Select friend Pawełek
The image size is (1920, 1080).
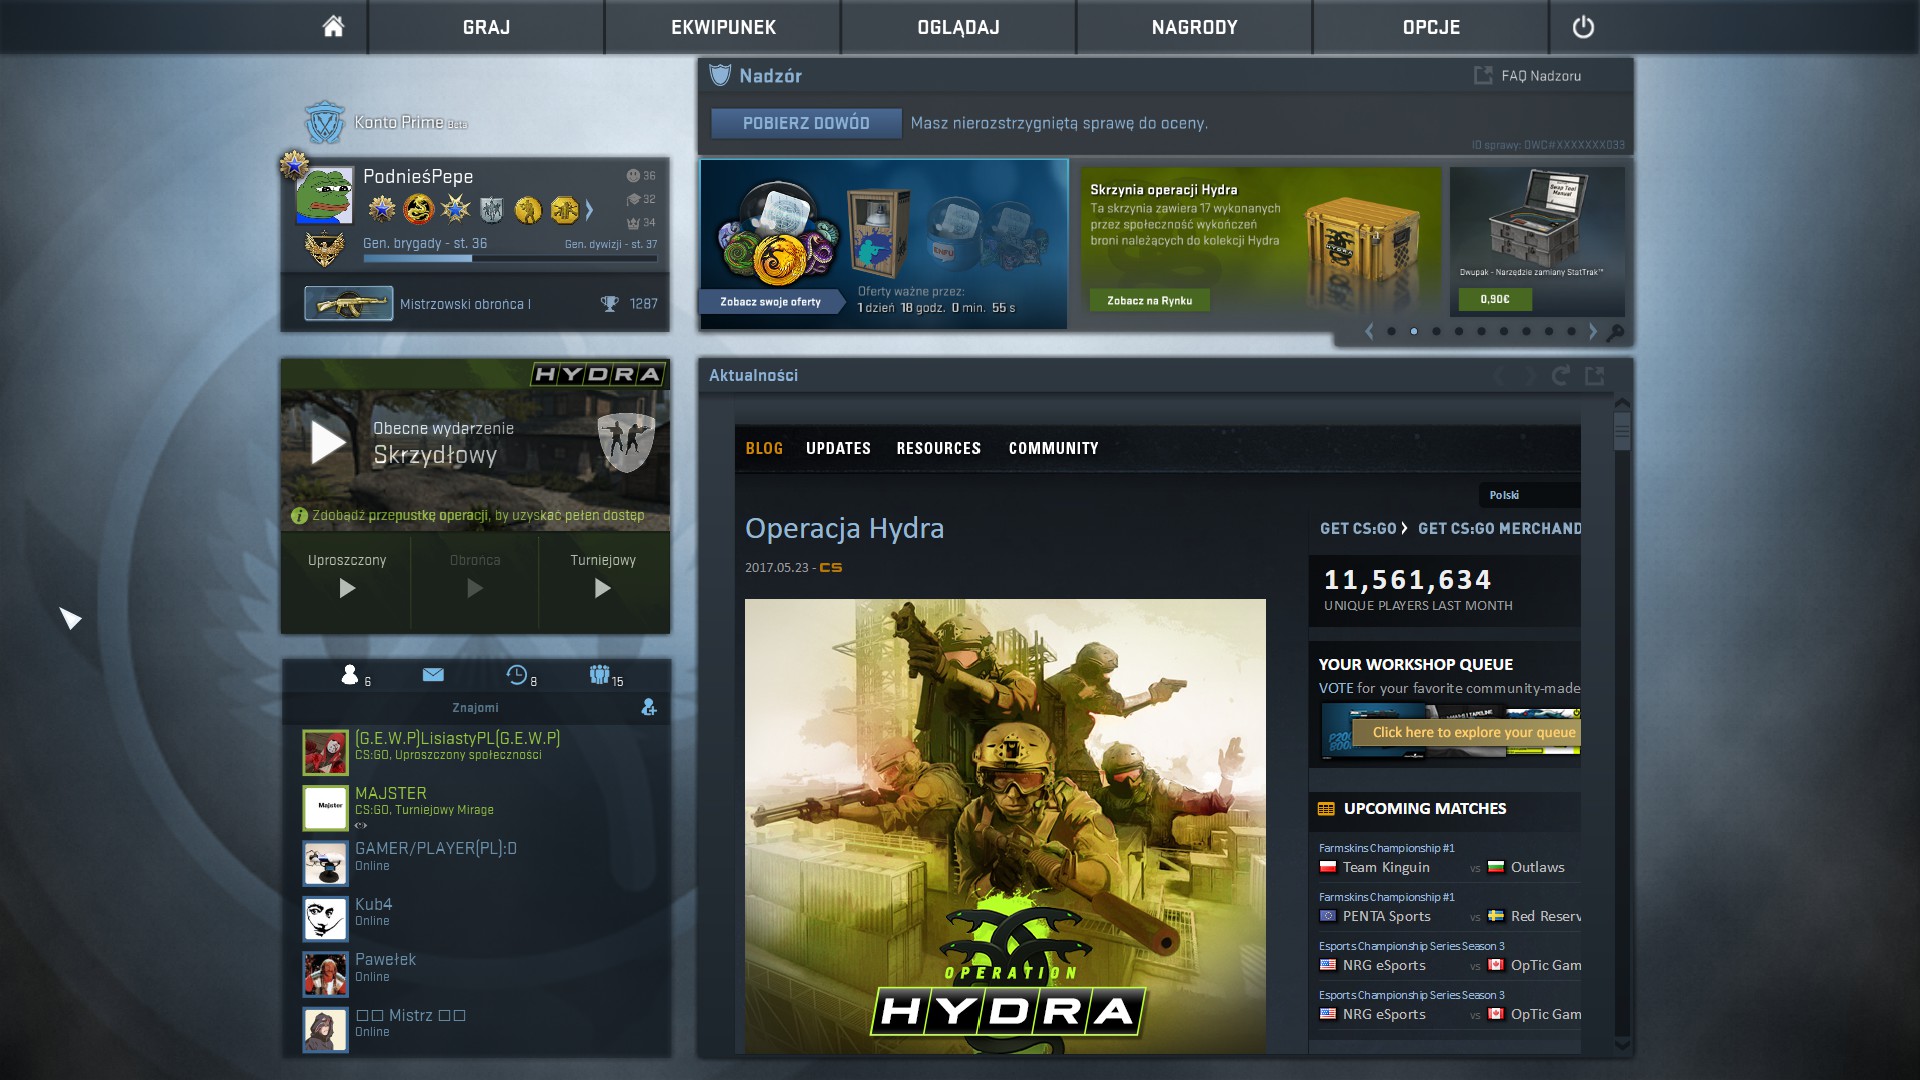tap(476, 974)
